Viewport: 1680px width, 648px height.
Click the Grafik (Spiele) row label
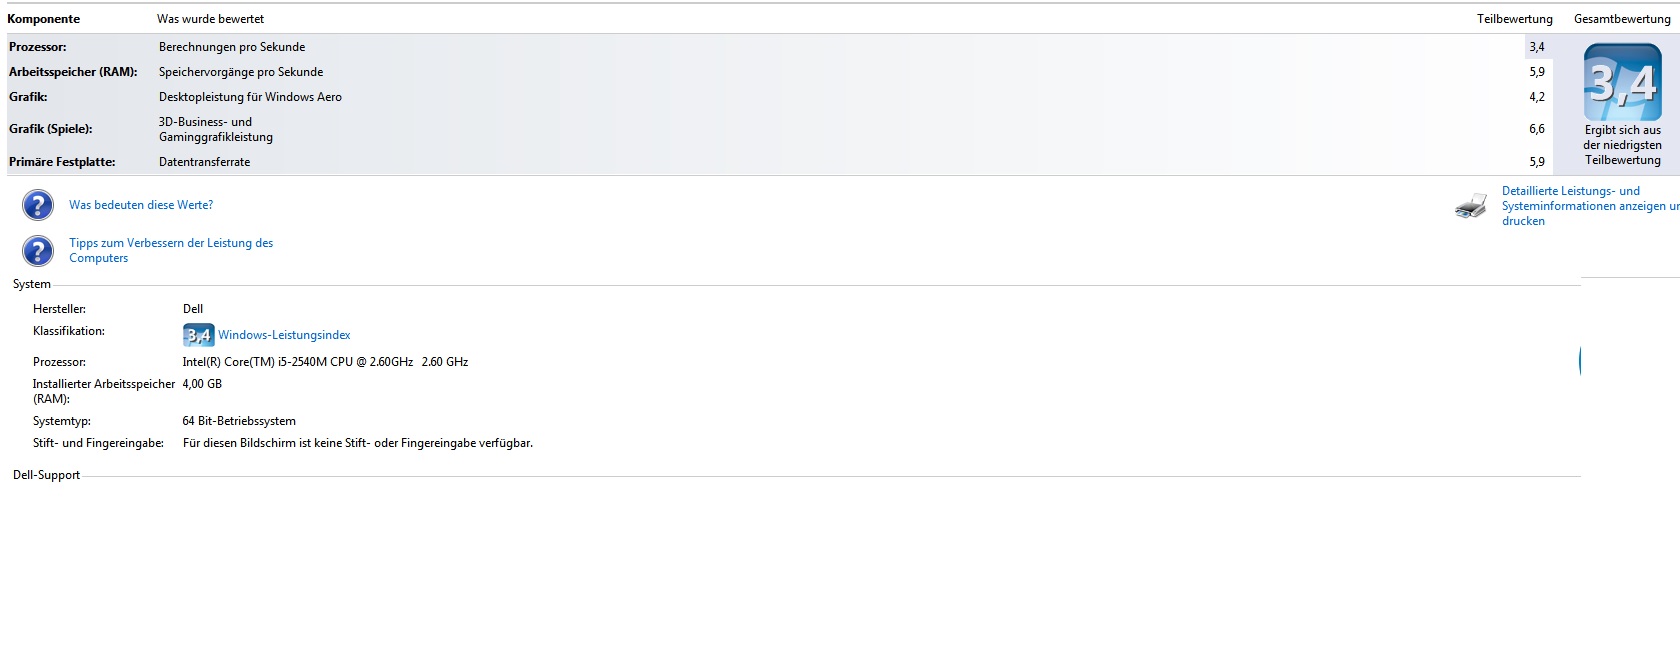point(51,129)
